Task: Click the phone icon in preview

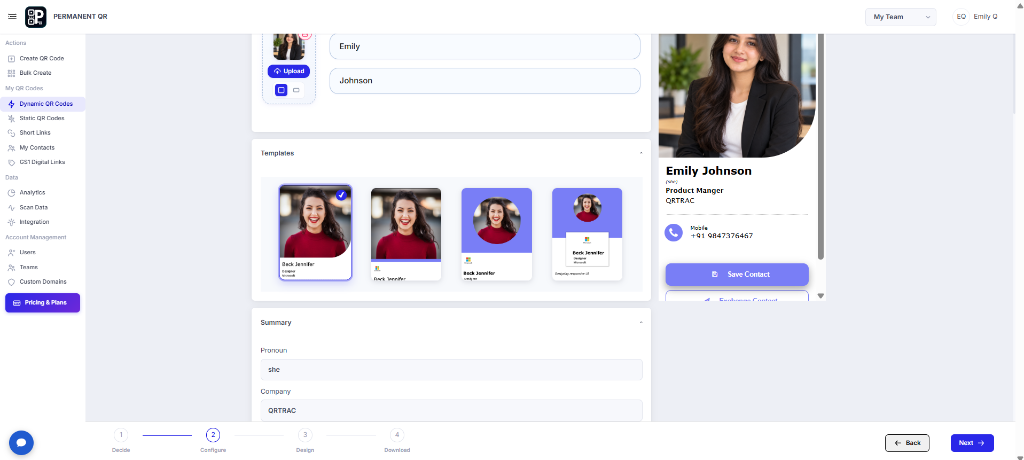Action: click(x=673, y=232)
